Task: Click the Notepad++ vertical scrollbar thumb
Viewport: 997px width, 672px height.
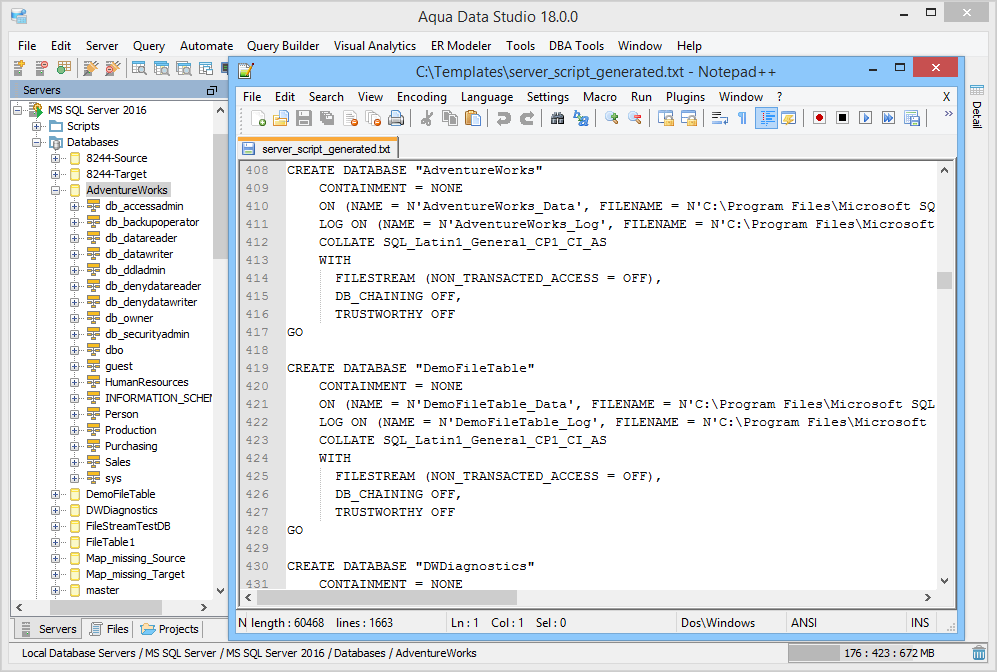Action: click(944, 280)
